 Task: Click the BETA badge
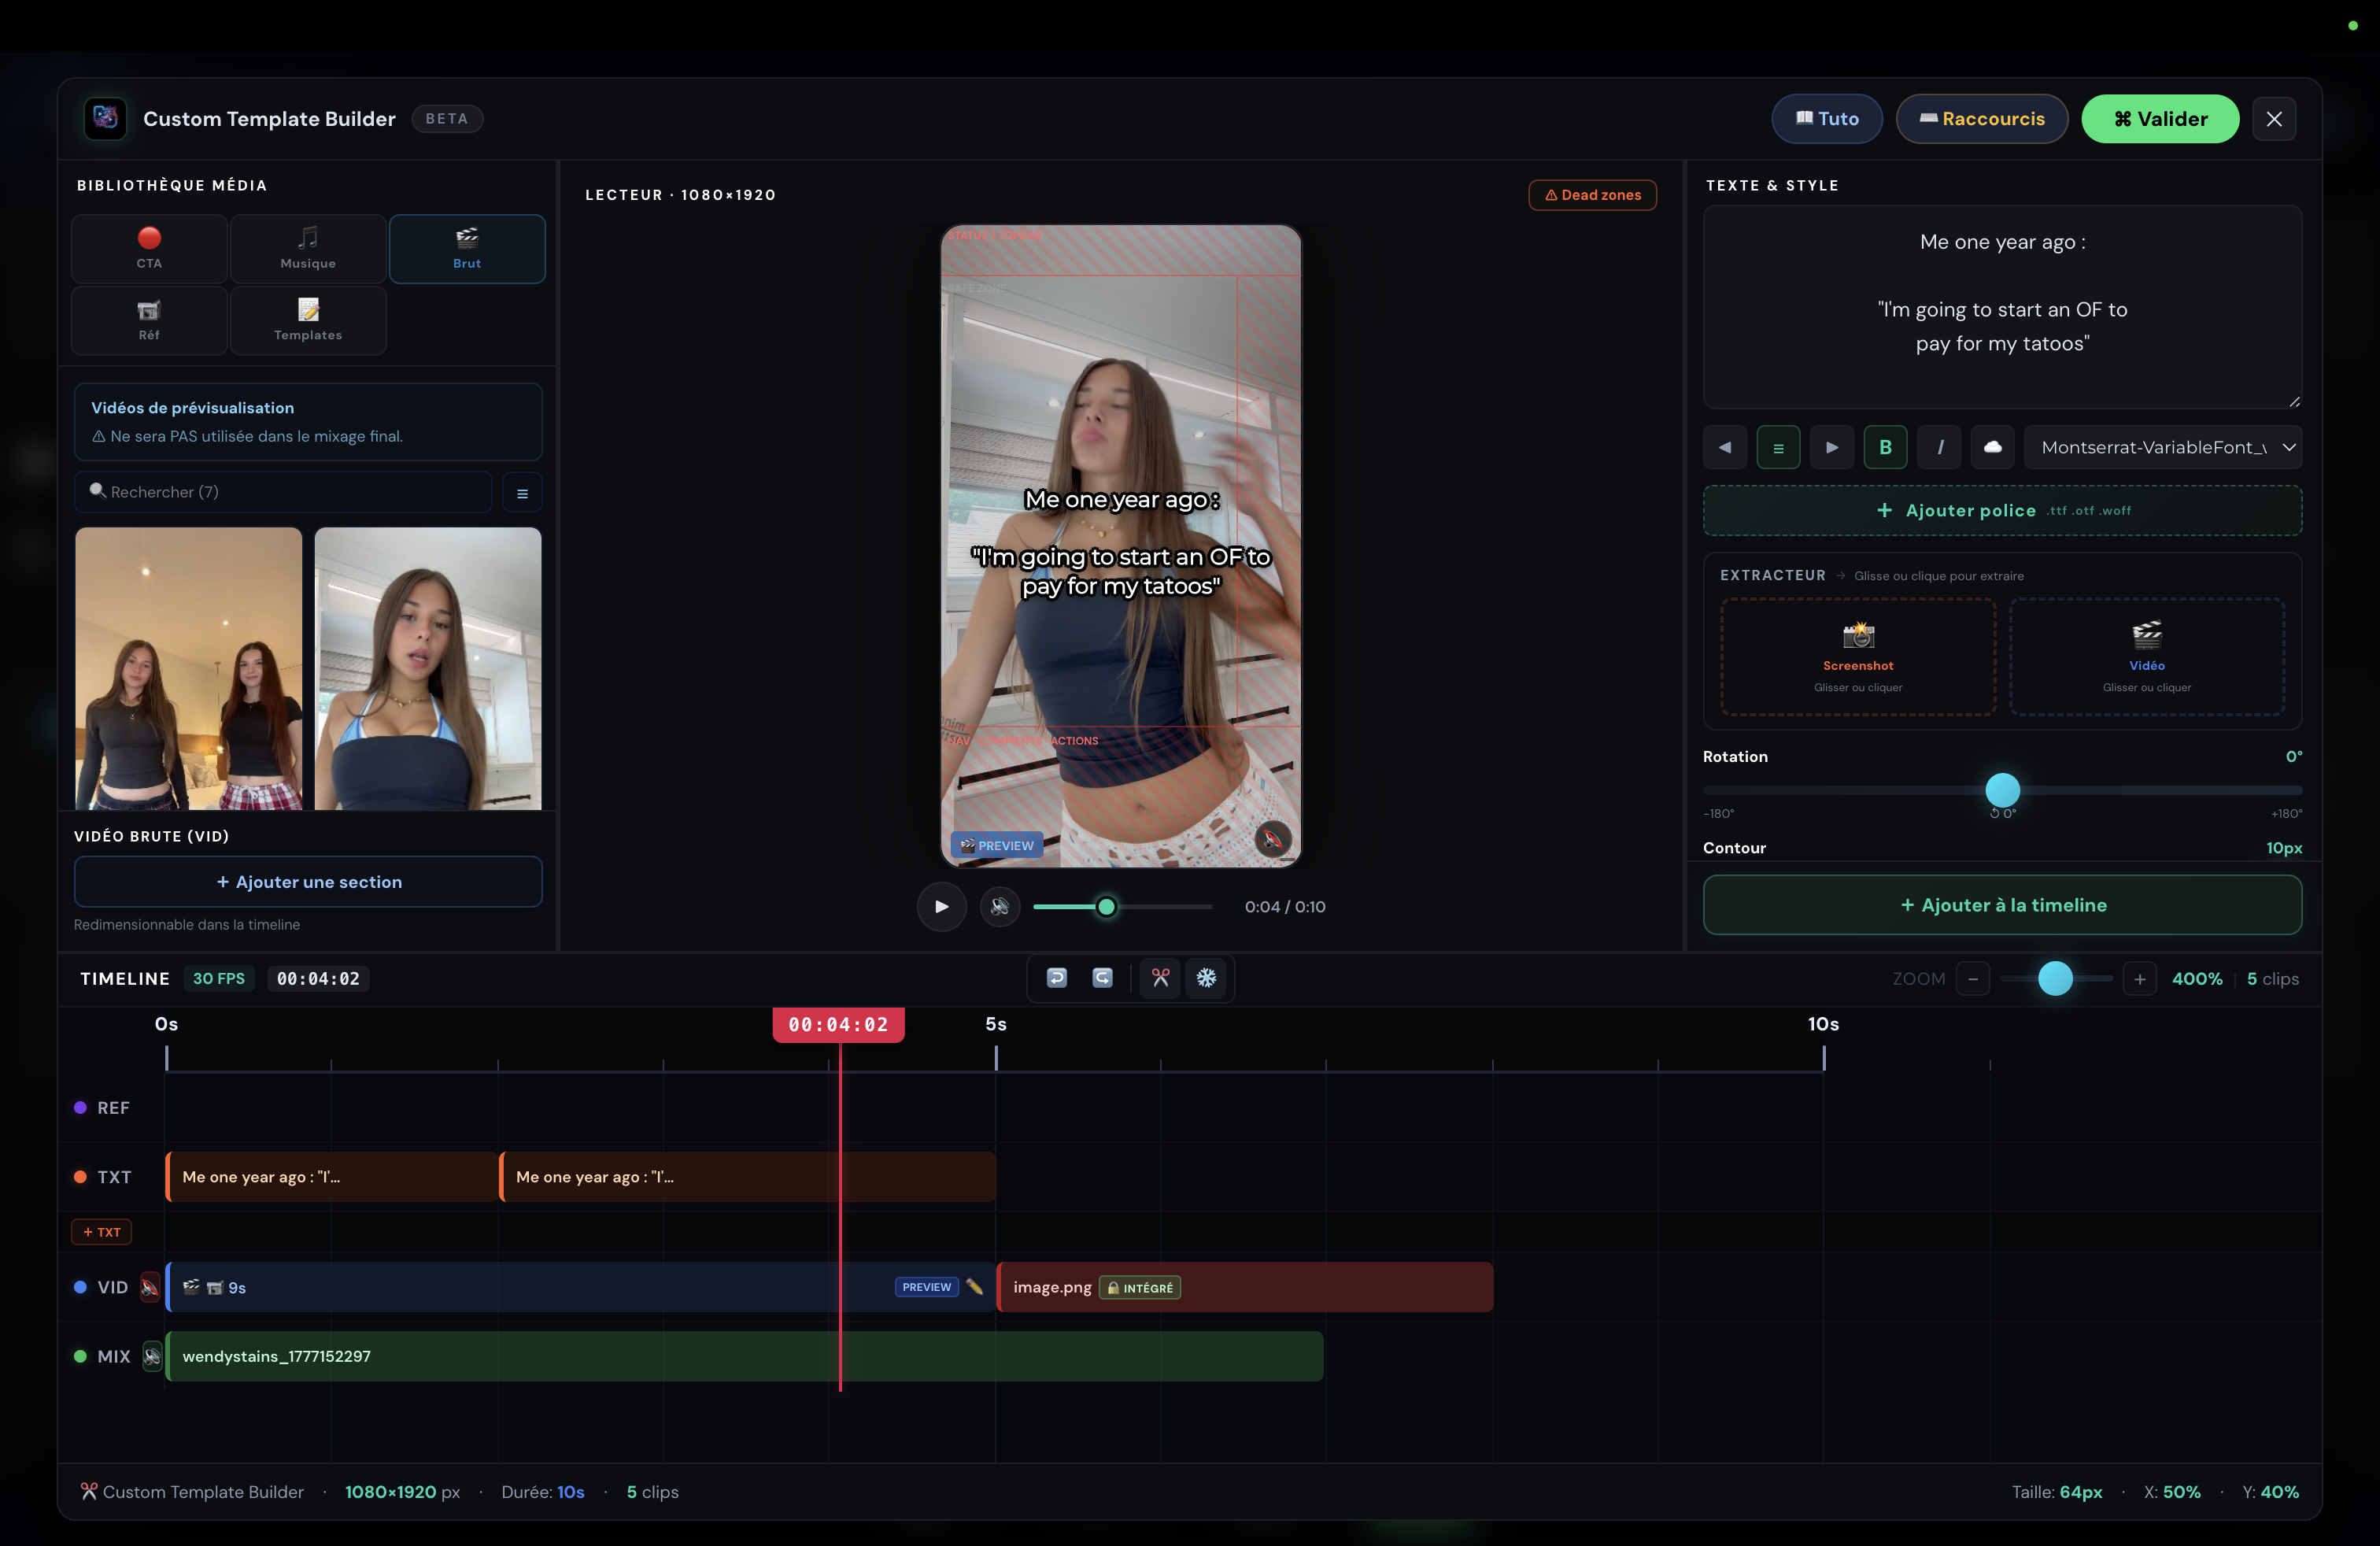(447, 119)
